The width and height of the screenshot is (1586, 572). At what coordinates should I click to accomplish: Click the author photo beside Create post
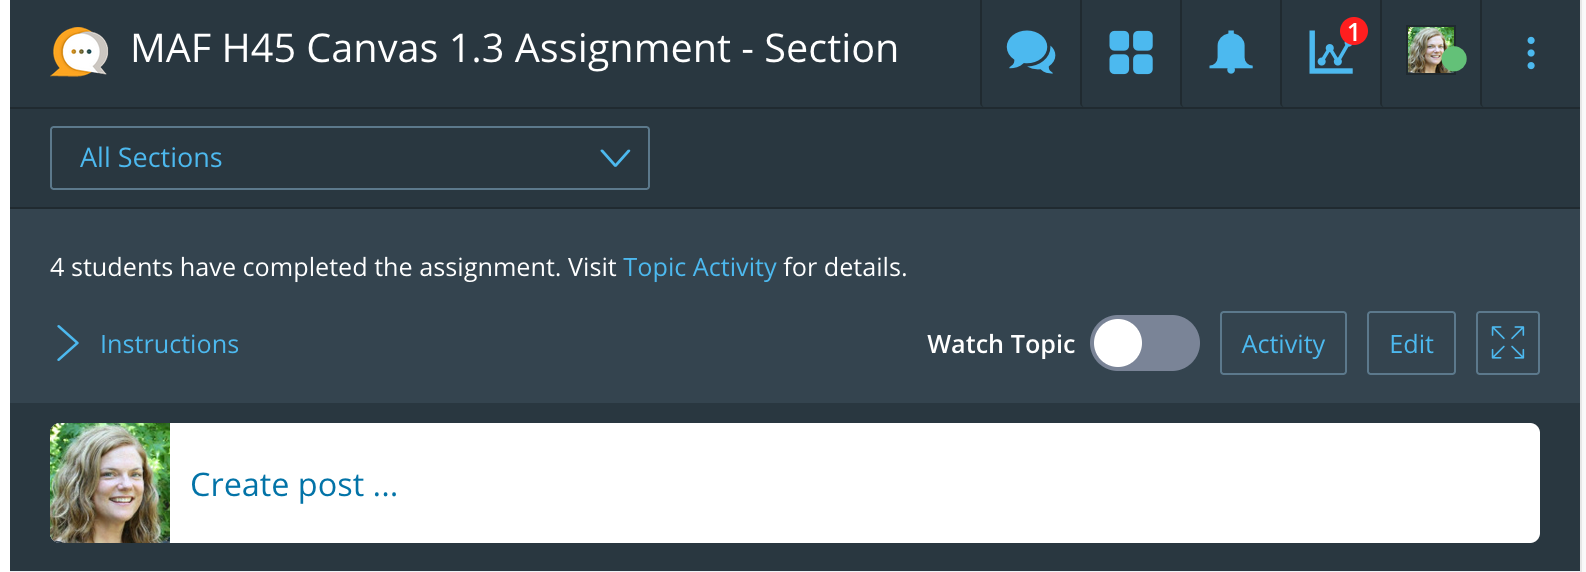tap(110, 483)
